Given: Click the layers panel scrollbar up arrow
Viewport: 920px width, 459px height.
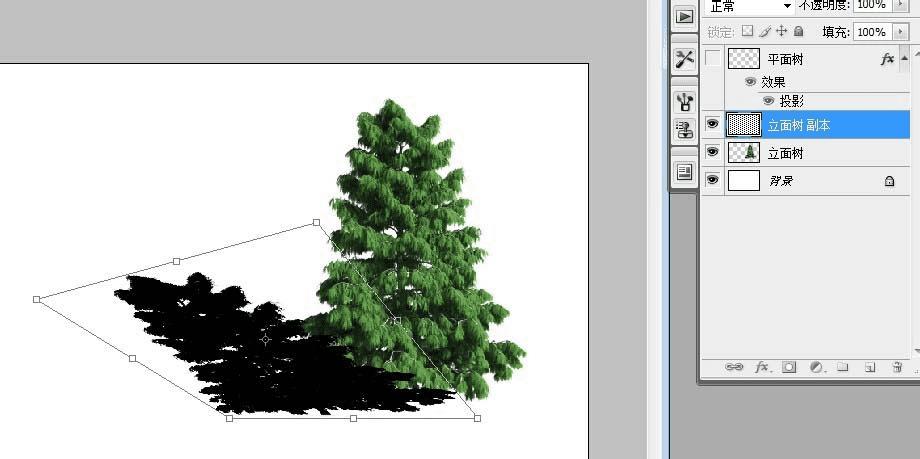Looking at the screenshot, I should [917, 53].
